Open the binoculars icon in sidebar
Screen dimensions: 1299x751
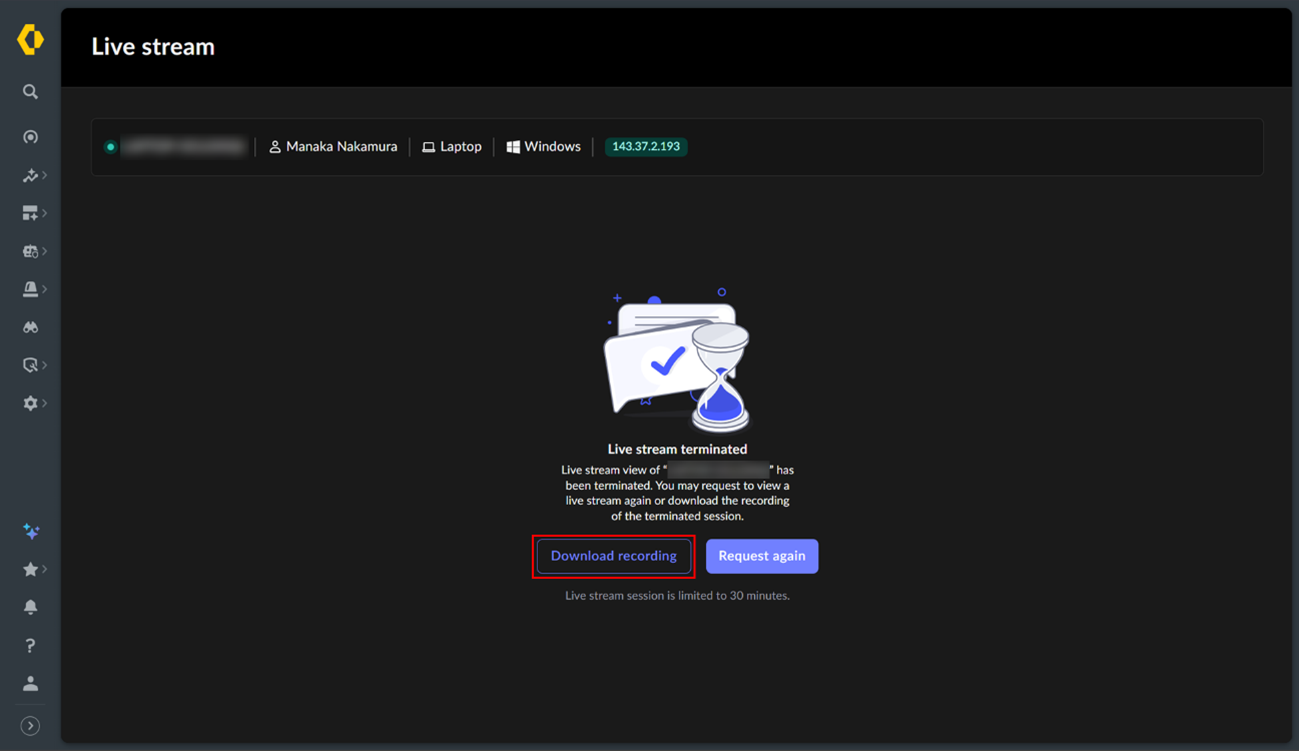30,327
